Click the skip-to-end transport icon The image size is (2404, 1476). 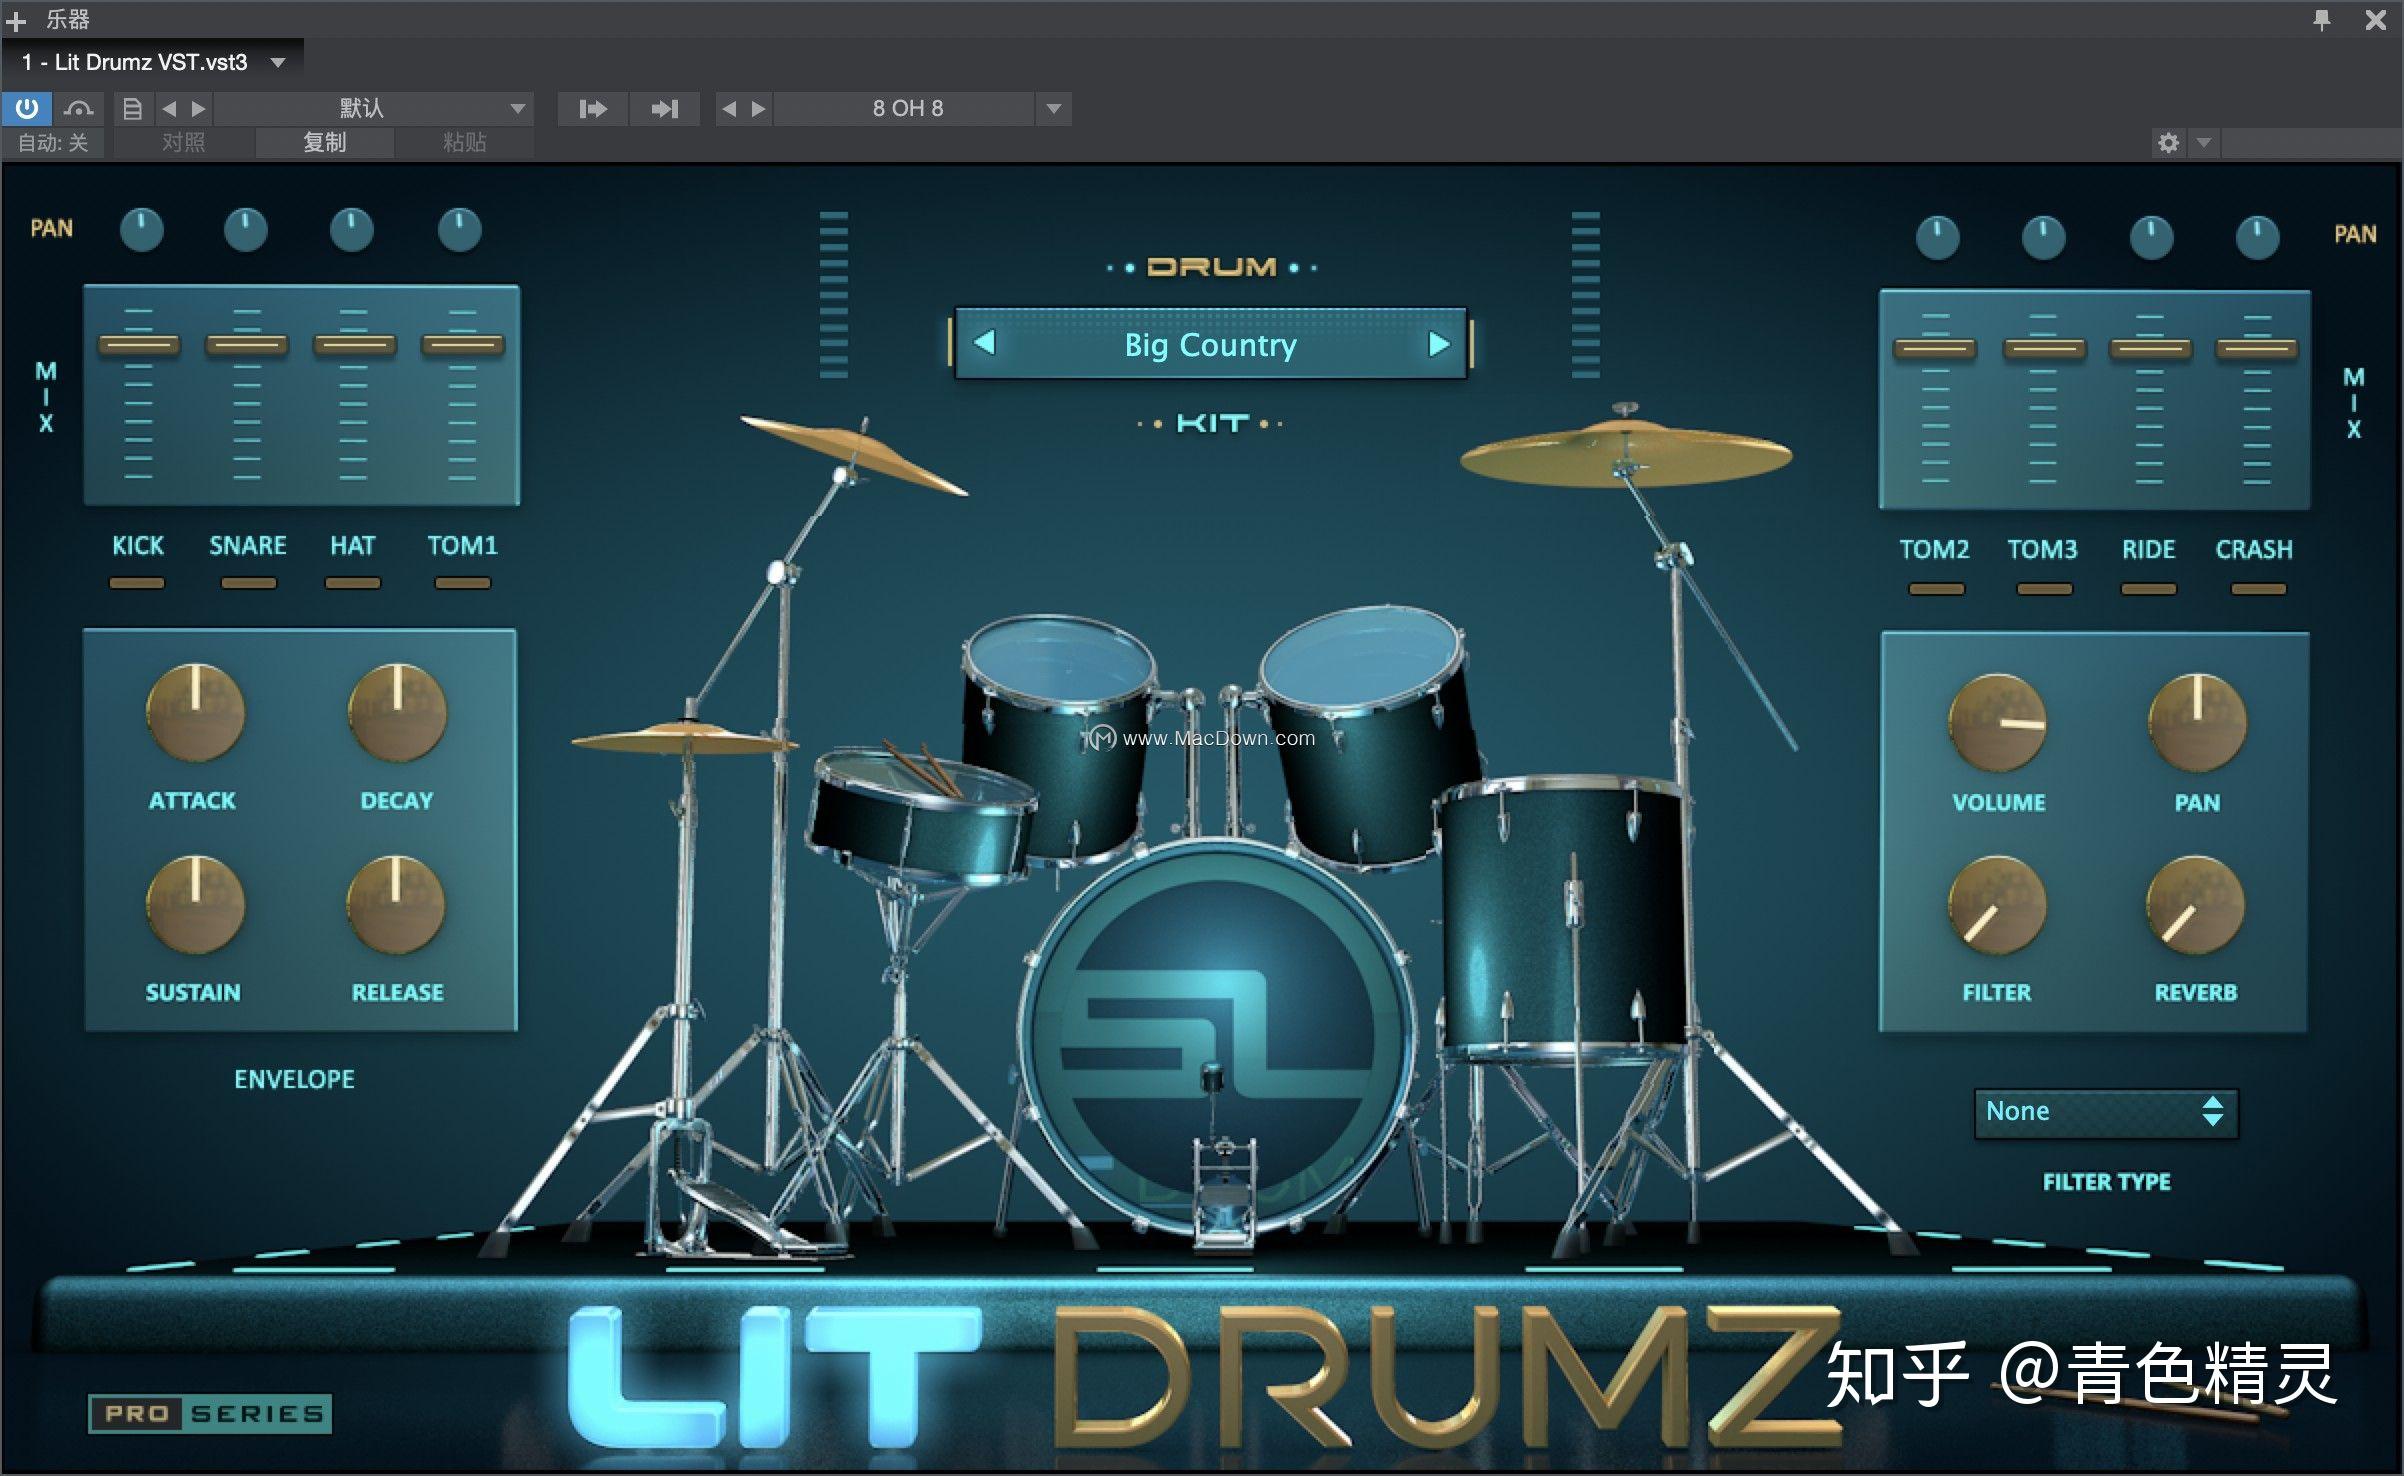664,108
